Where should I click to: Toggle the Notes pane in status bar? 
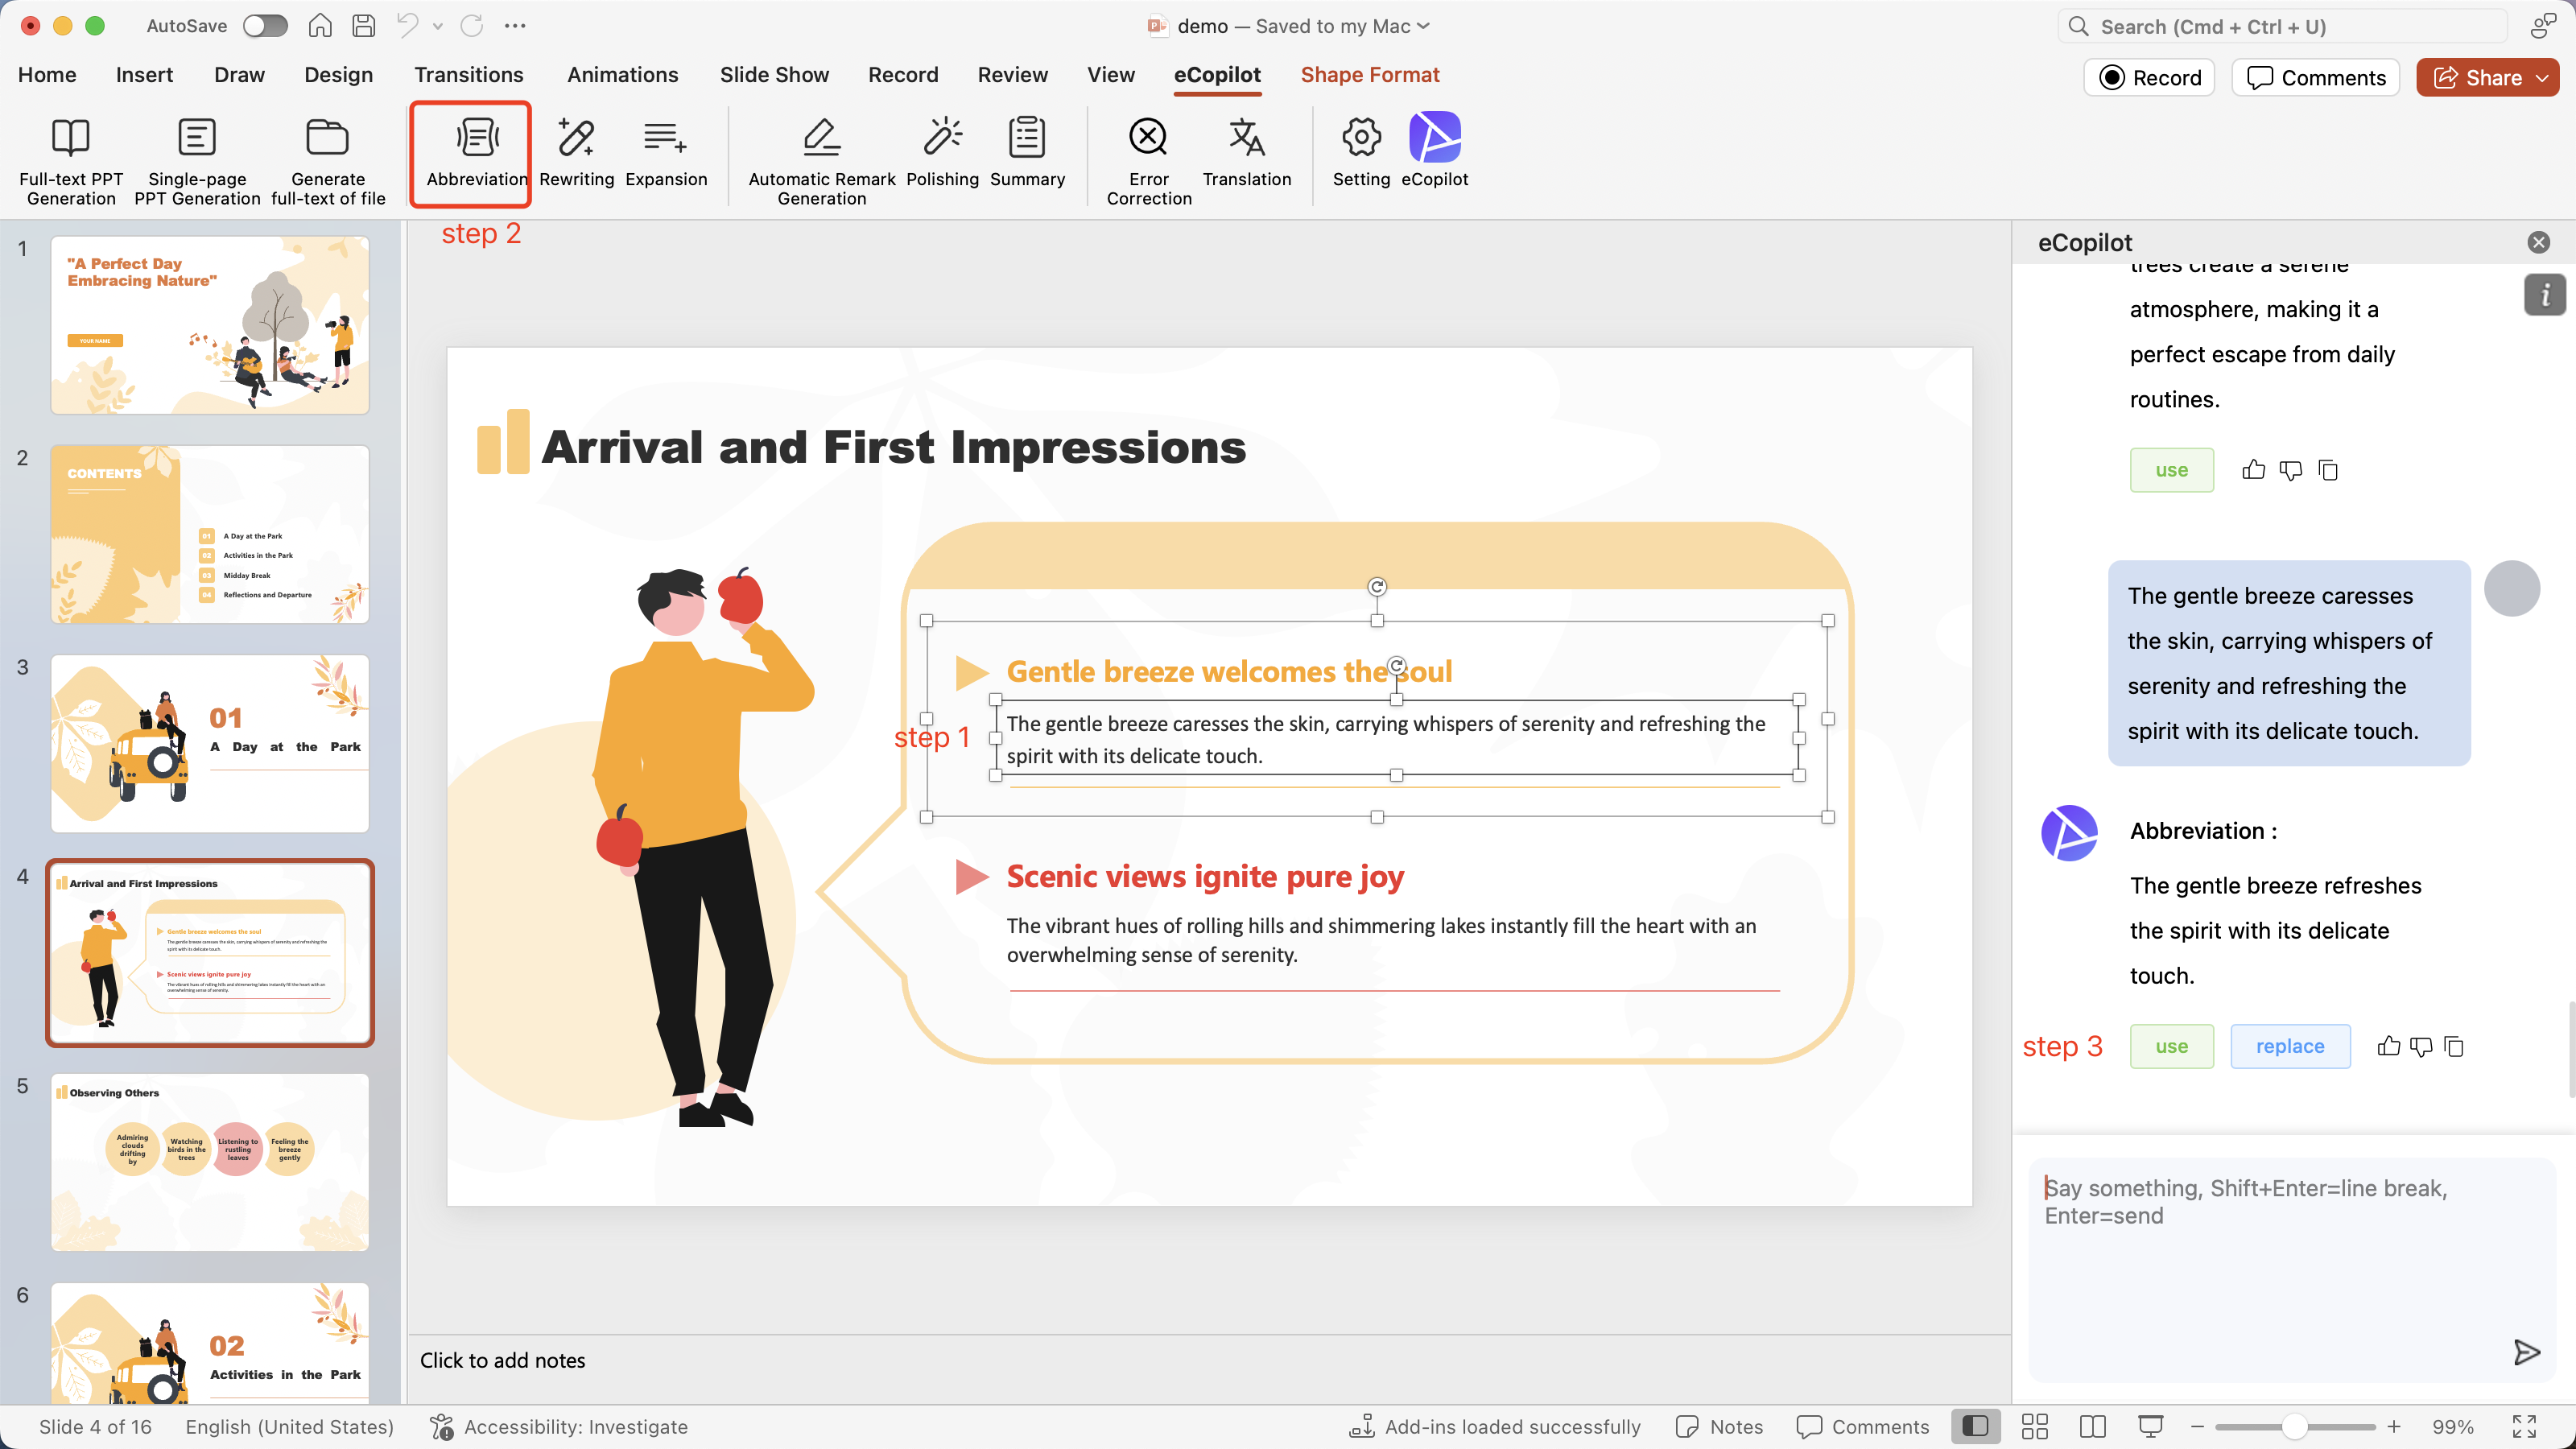[x=1719, y=1426]
